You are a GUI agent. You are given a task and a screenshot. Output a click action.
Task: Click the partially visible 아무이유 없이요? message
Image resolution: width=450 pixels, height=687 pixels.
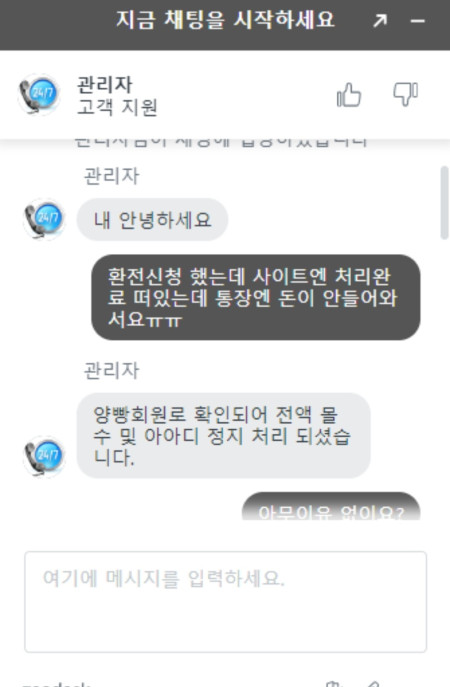(x=331, y=506)
